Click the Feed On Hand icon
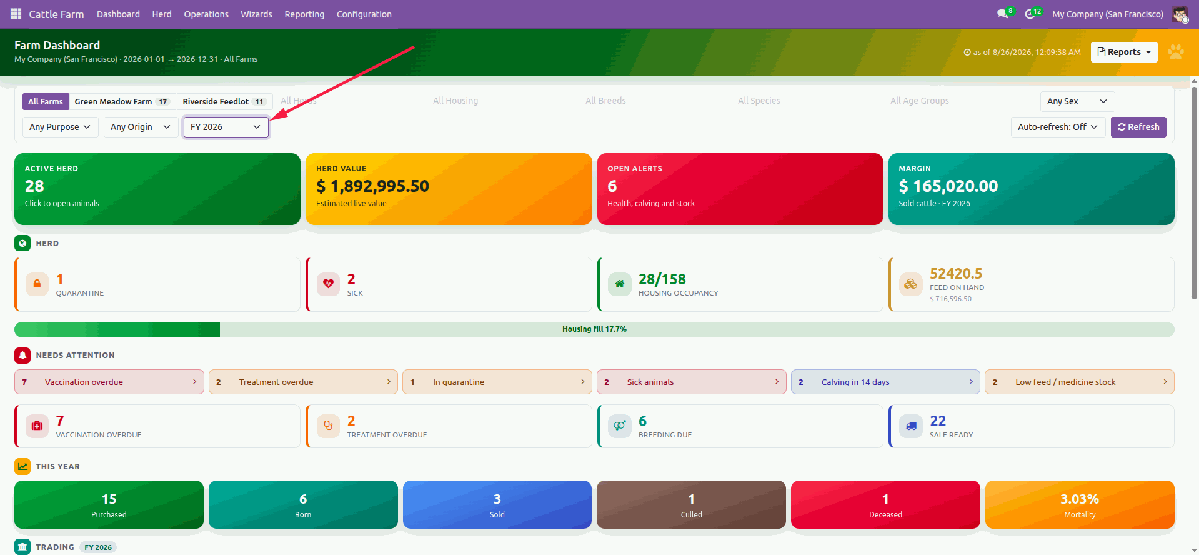1199x555 pixels. point(911,284)
